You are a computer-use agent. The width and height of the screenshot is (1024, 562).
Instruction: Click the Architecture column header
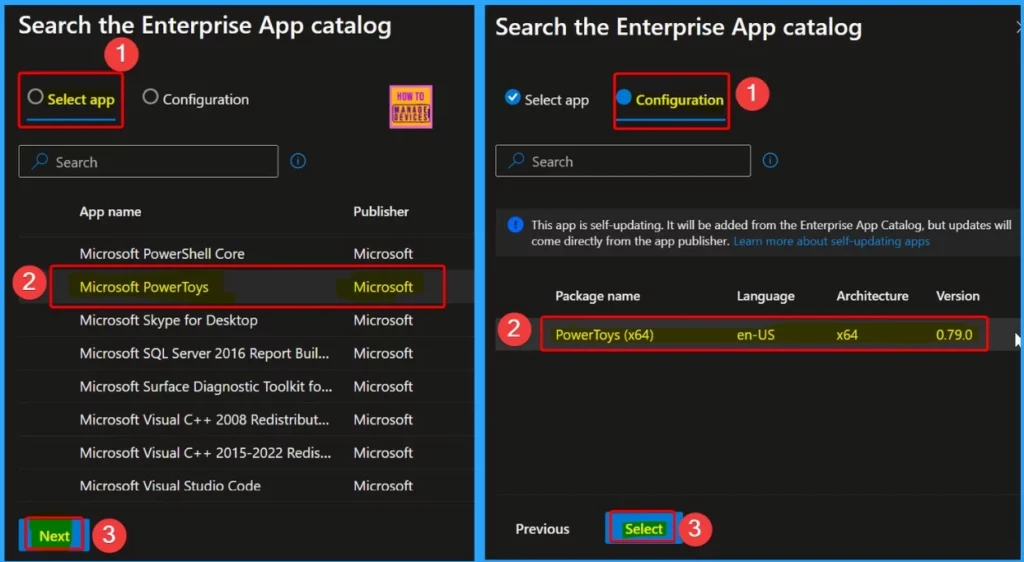pos(872,296)
